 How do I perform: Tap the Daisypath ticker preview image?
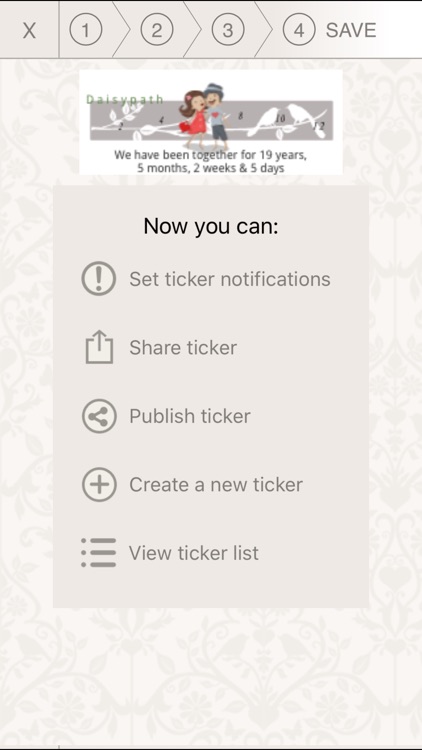[x=211, y=122]
